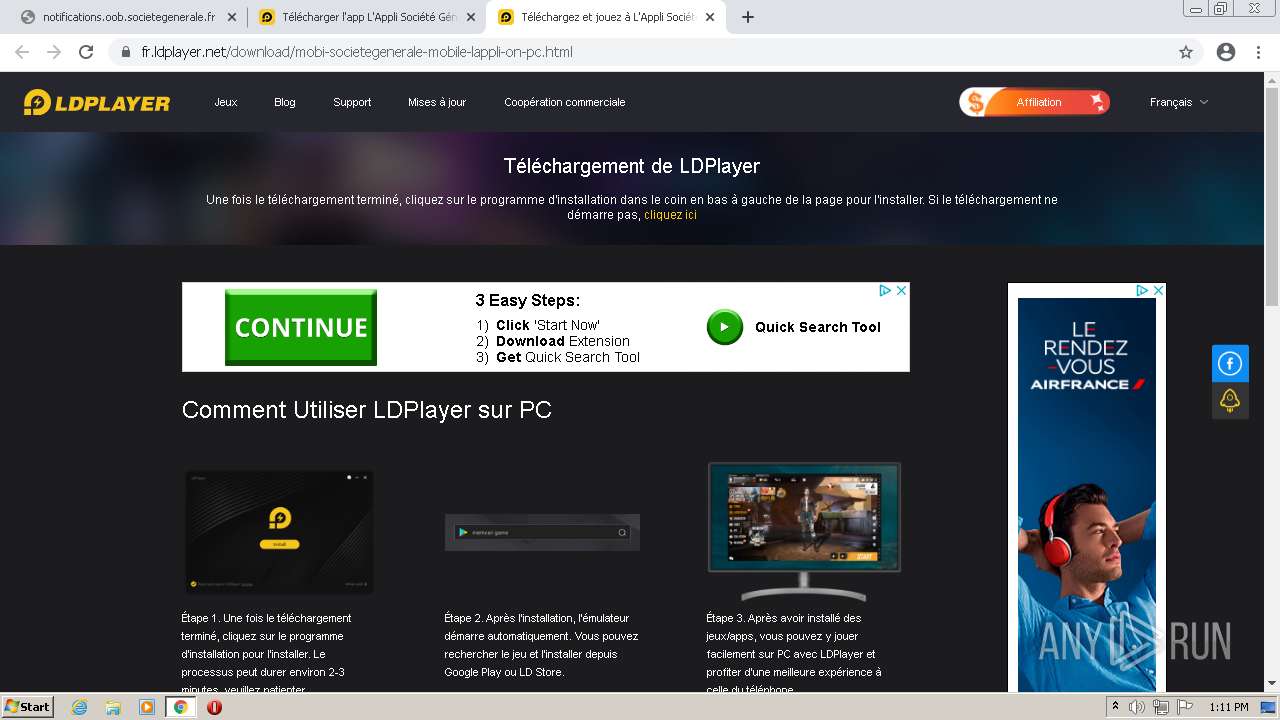Image resolution: width=1280 pixels, height=720 pixels.
Task: Close the Air France sidebar ad
Action: coord(1159,290)
